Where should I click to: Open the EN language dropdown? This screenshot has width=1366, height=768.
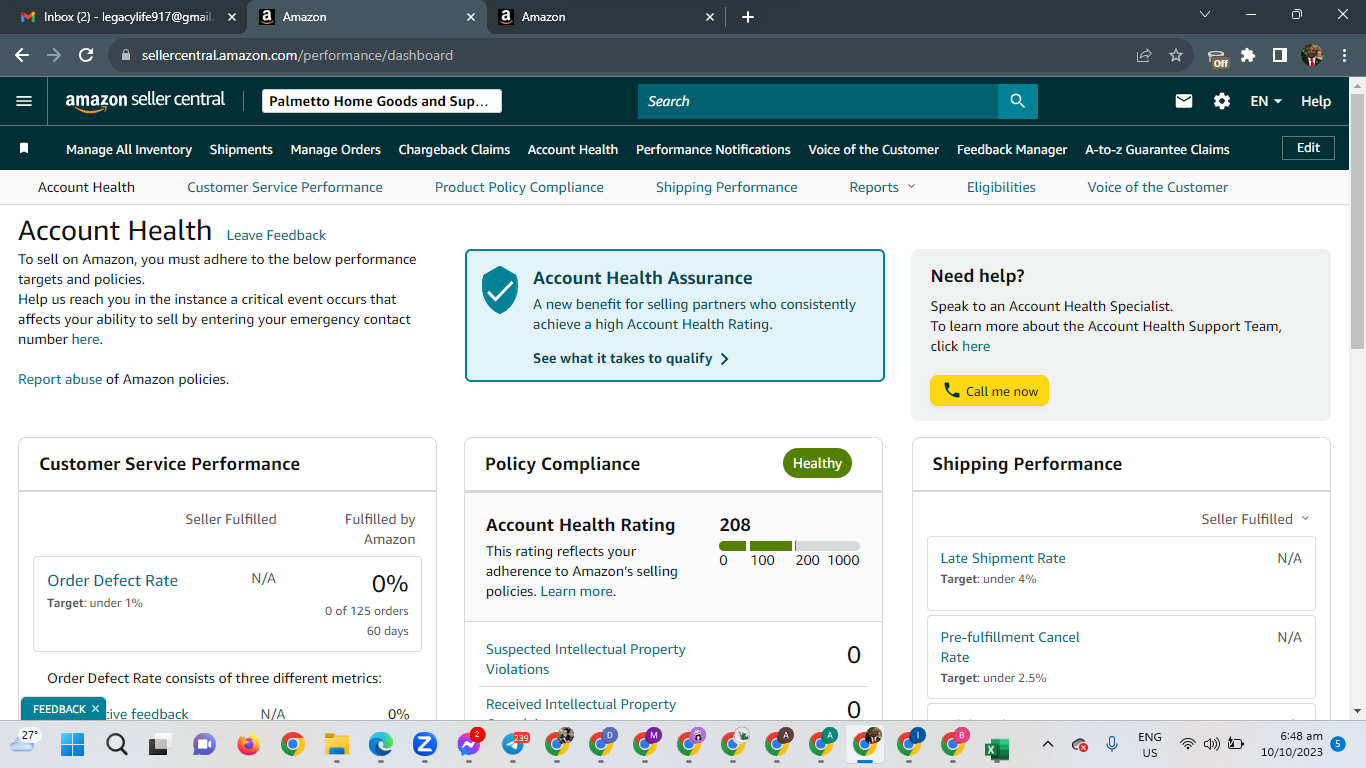point(1266,101)
